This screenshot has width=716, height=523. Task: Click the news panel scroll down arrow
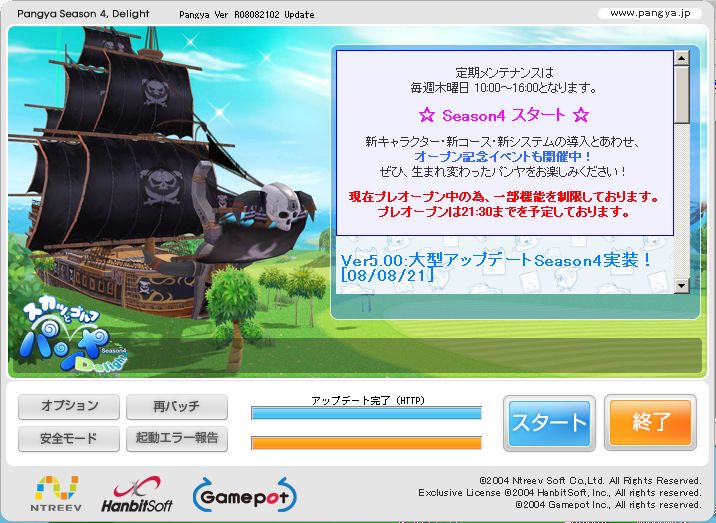682,286
